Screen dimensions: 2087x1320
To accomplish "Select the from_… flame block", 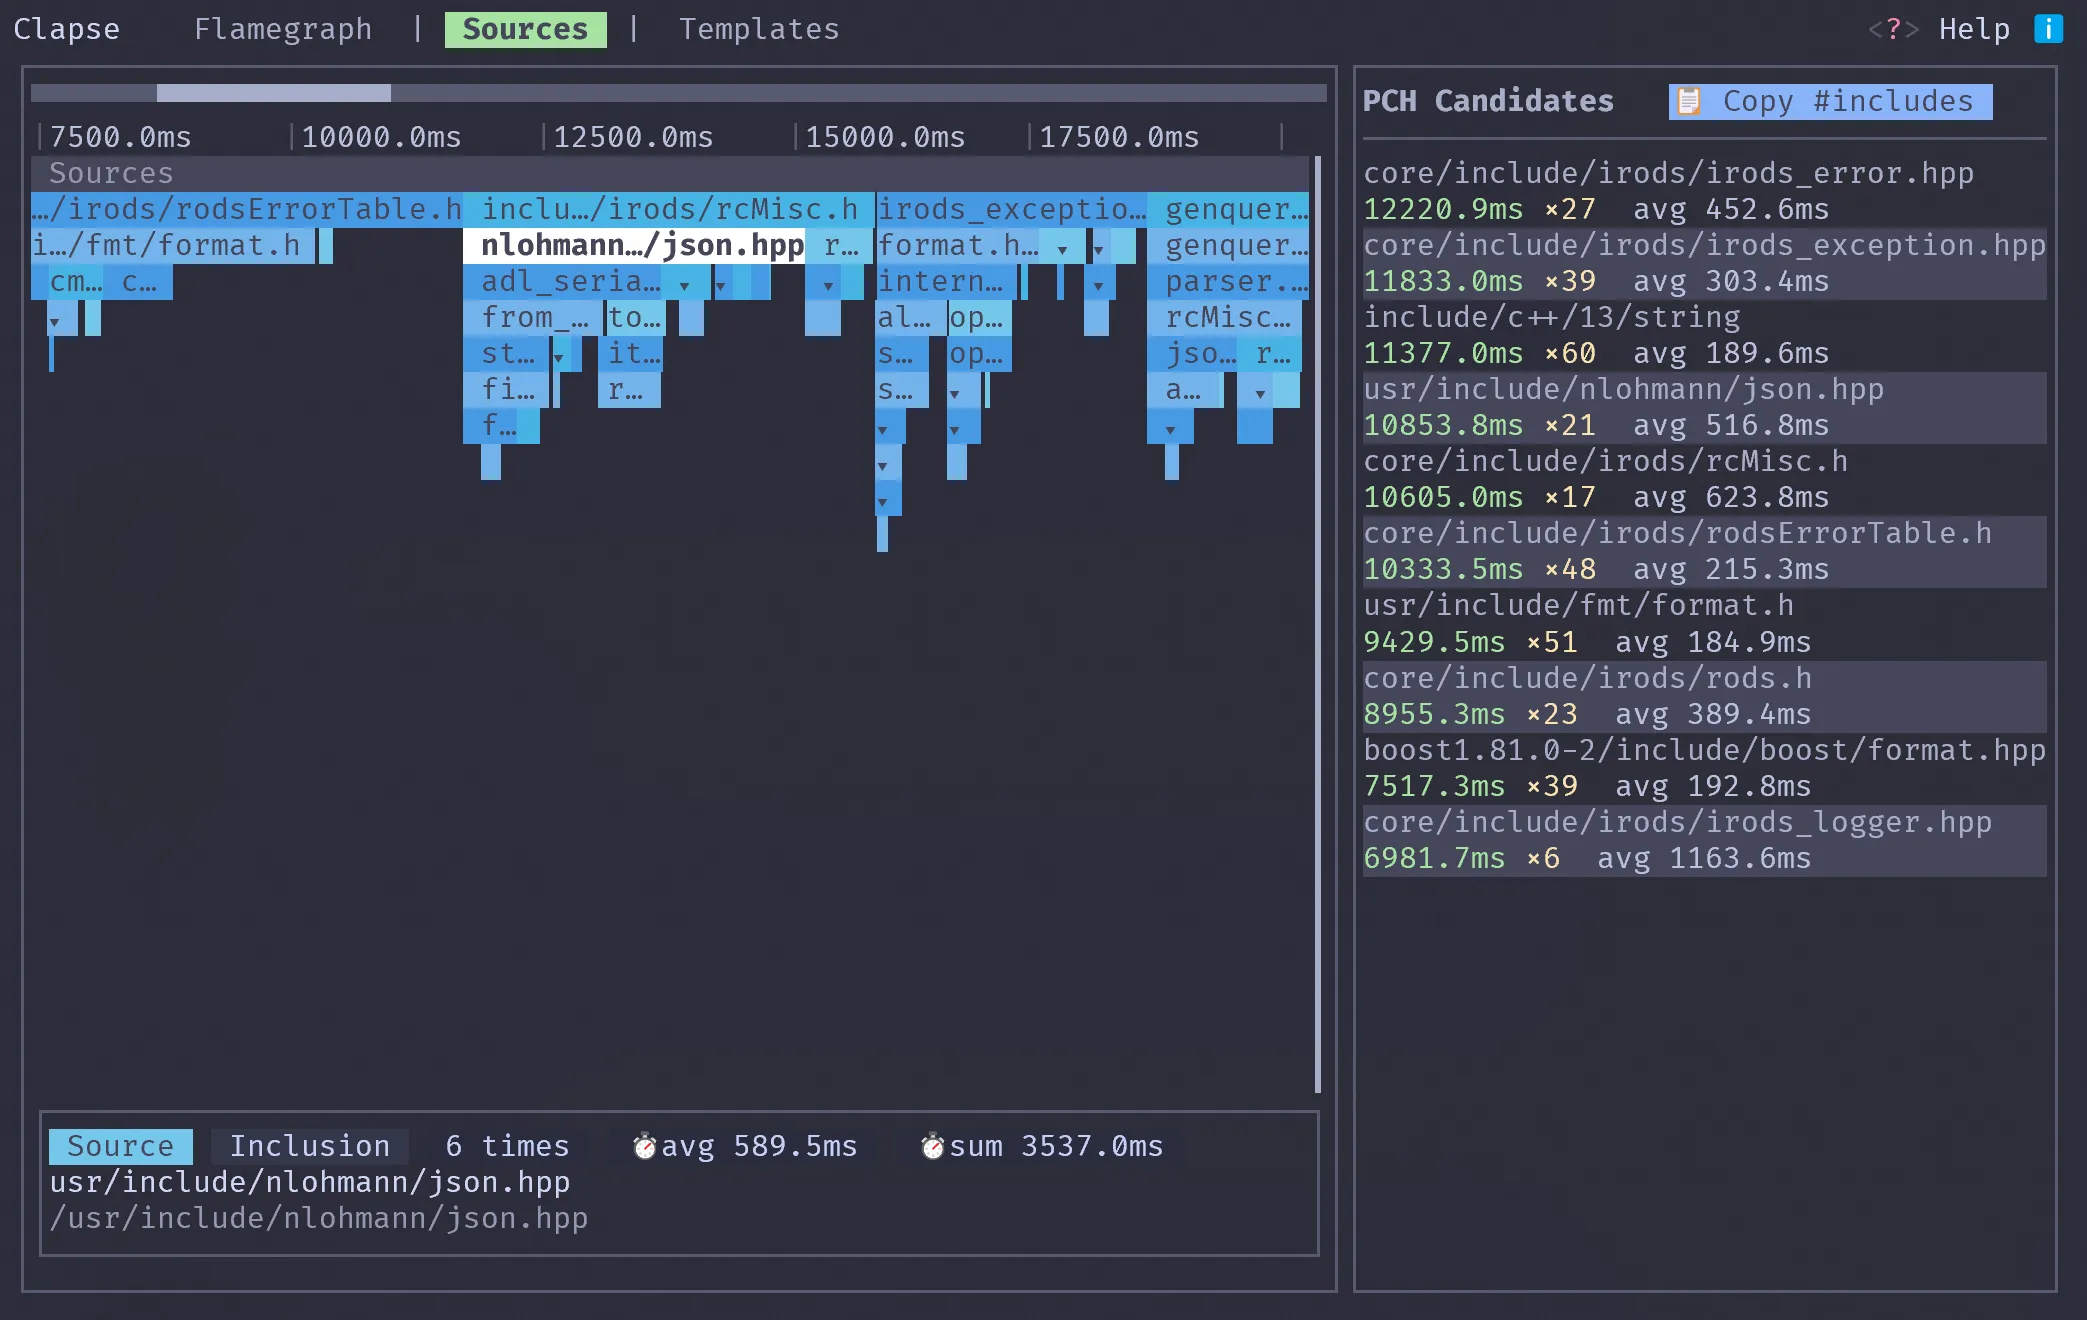I will point(534,317).
